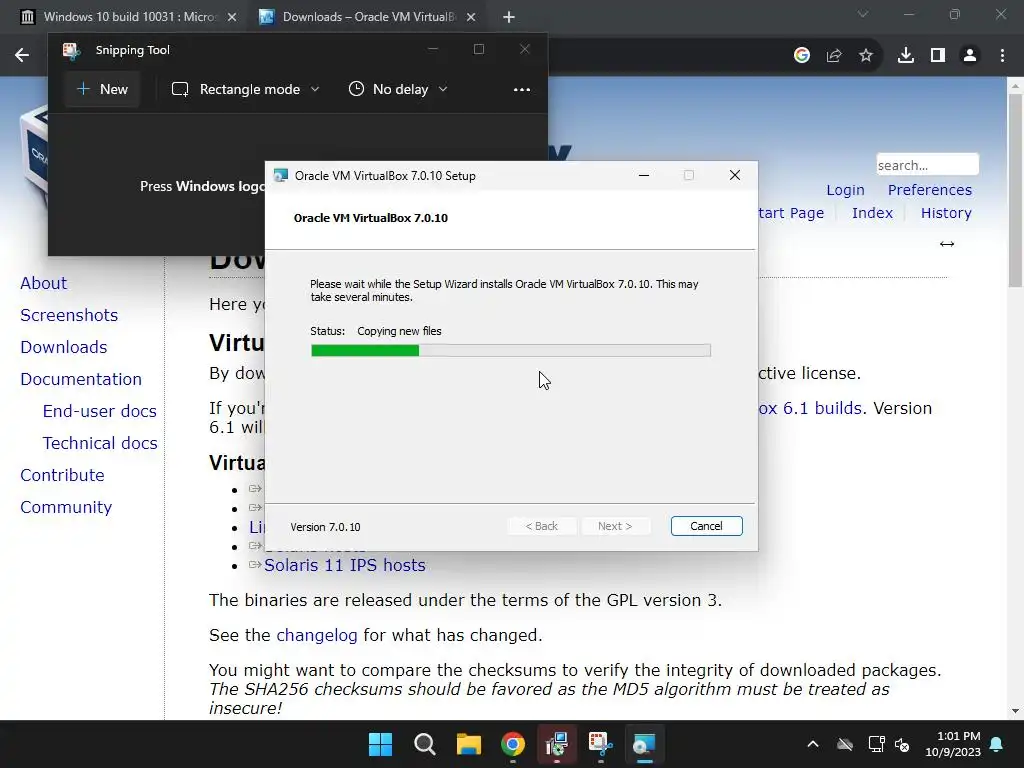Open Chrome three-dot menu
Viewport: 1024px width, 768px height.
1002,56
